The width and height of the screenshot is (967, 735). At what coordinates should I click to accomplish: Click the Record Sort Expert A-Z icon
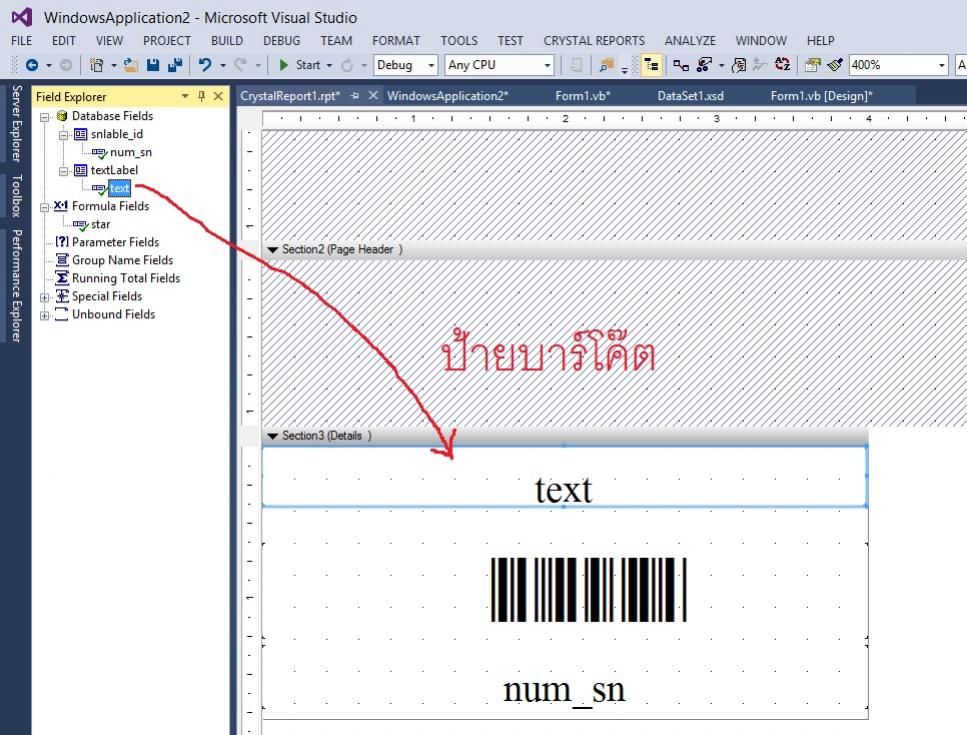pyautogui.click(x=783, y=64)
